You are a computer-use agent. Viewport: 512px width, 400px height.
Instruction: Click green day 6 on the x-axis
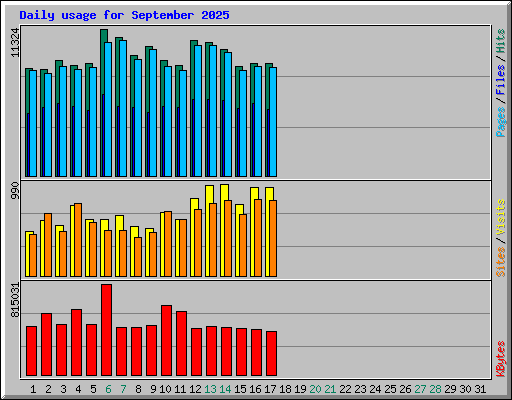108,389
